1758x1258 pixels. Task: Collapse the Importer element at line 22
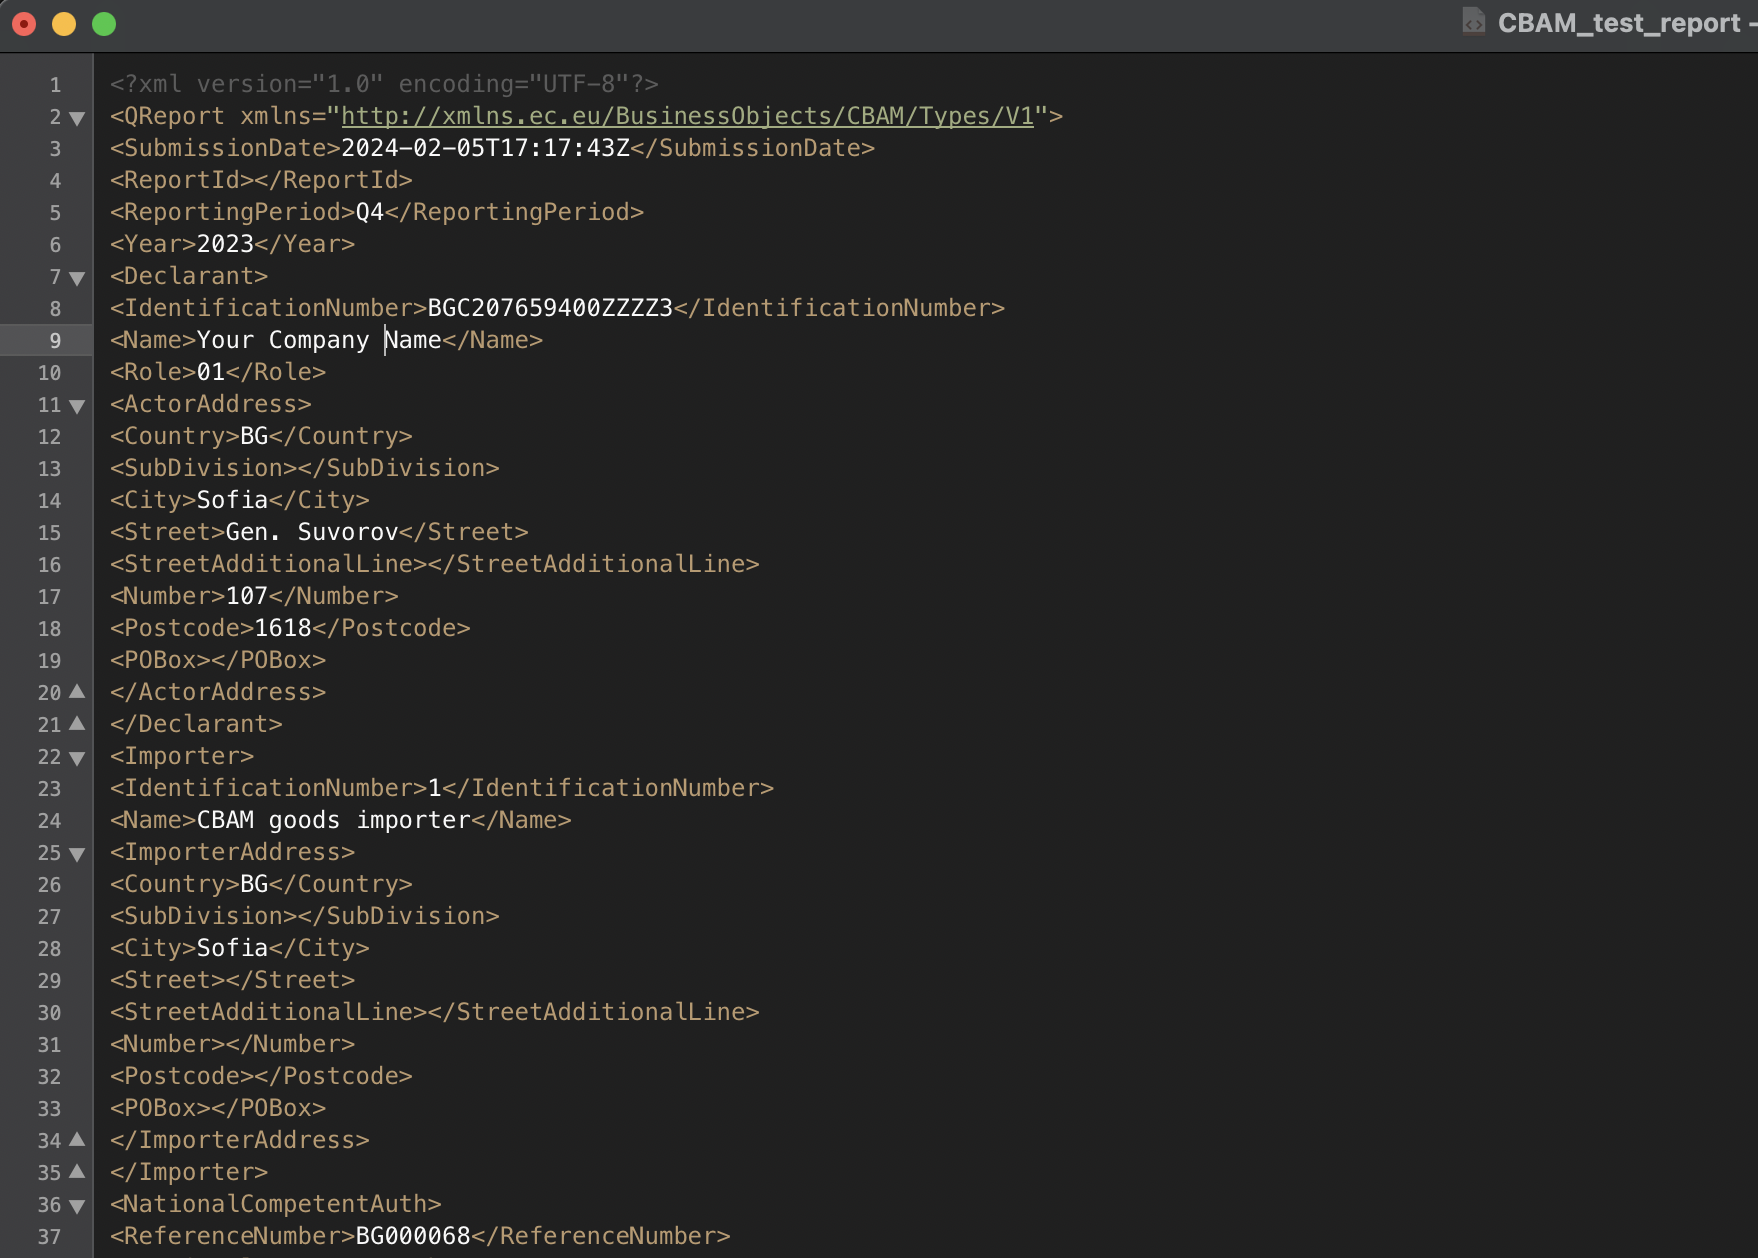click(x=77, y=758)
